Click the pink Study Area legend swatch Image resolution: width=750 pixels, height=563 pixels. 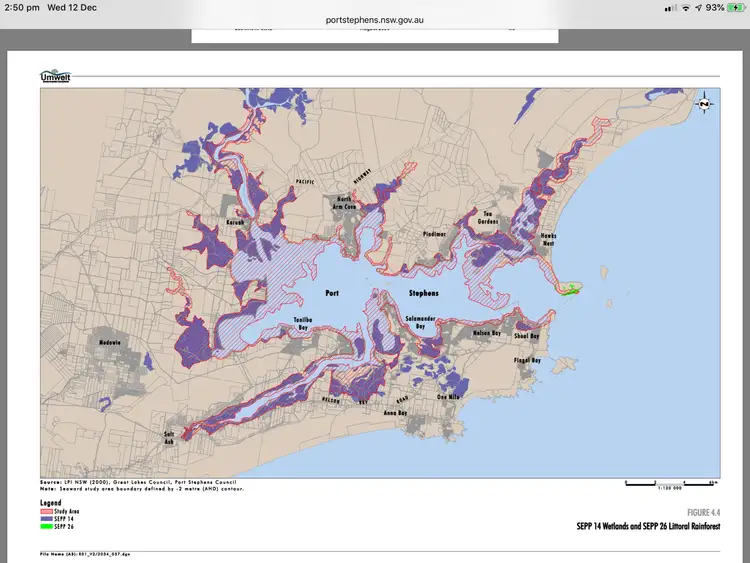(x=46, y=510)
